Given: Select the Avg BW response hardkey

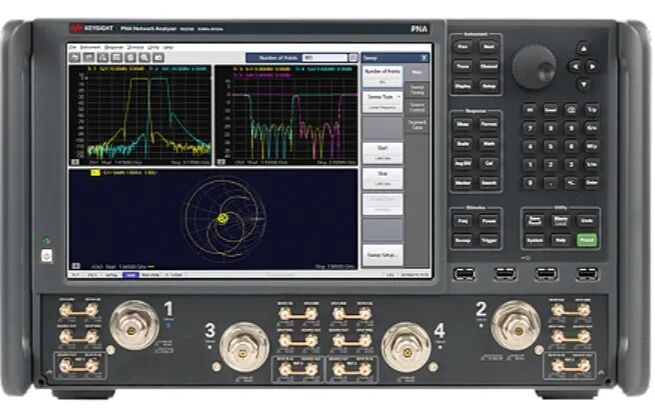Looking at the screenshot, I should pyautogui.click(x=463, y=163).
